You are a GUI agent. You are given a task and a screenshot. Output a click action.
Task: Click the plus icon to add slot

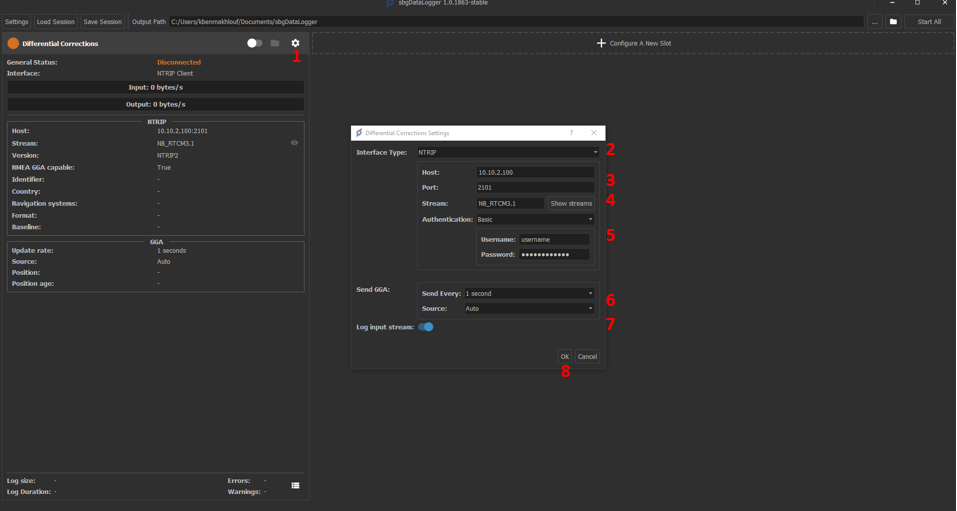click(601, 43)
